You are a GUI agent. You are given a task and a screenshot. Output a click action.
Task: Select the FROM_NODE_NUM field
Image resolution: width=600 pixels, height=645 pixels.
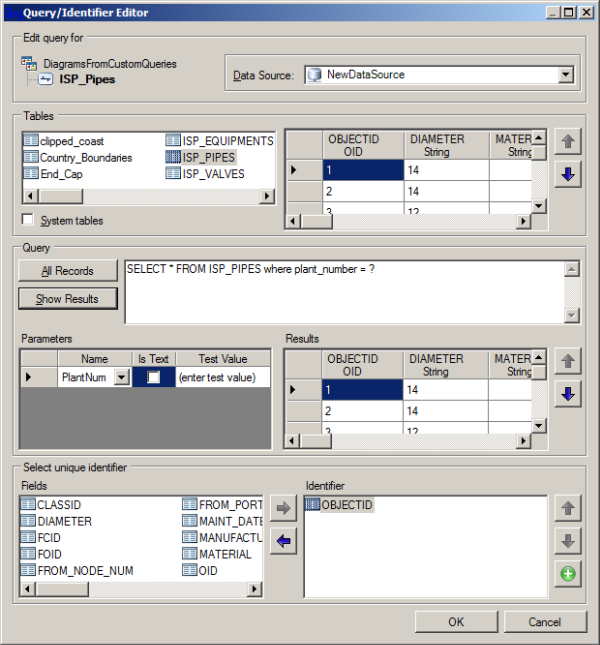click(77, 571)
